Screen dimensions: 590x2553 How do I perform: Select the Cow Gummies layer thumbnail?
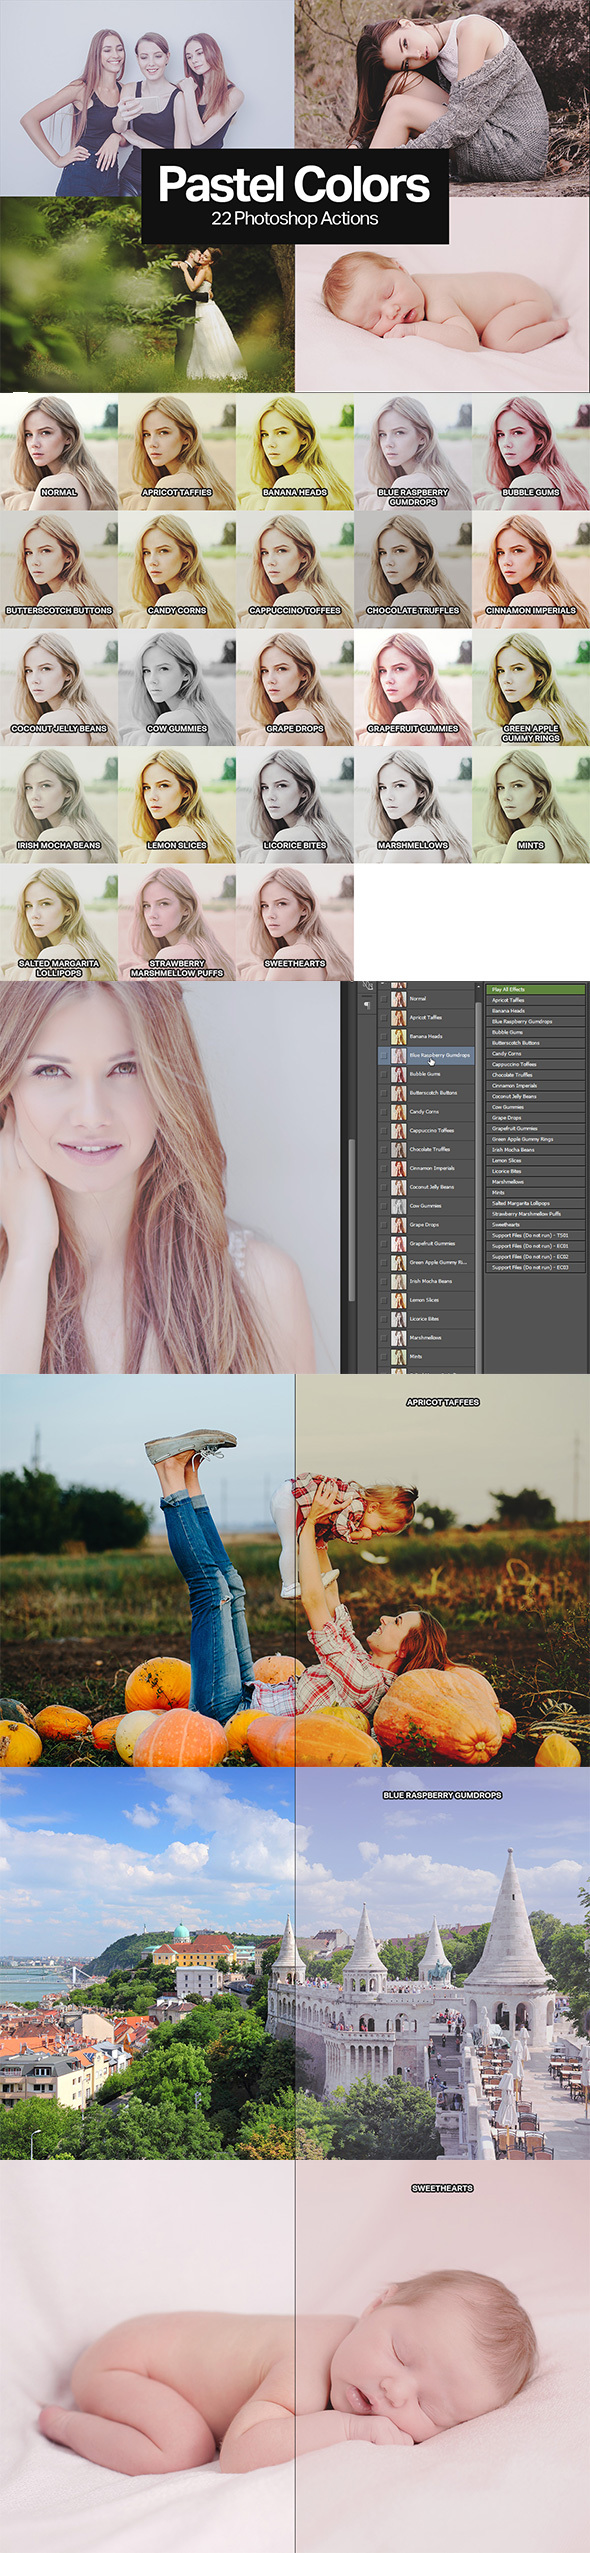click(398, 1205)
